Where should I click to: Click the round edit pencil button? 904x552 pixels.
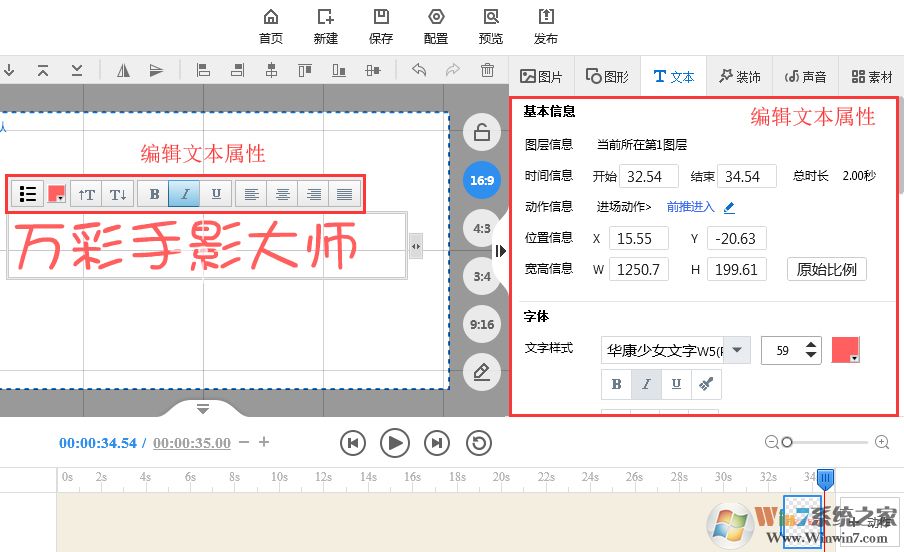click(481, 372)
